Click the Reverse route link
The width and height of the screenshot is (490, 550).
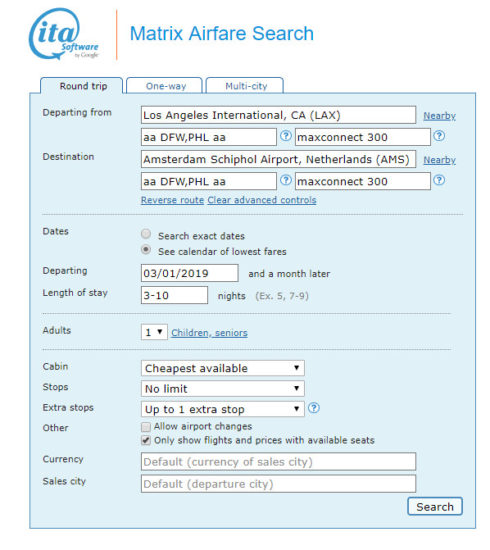pos(172,200)
